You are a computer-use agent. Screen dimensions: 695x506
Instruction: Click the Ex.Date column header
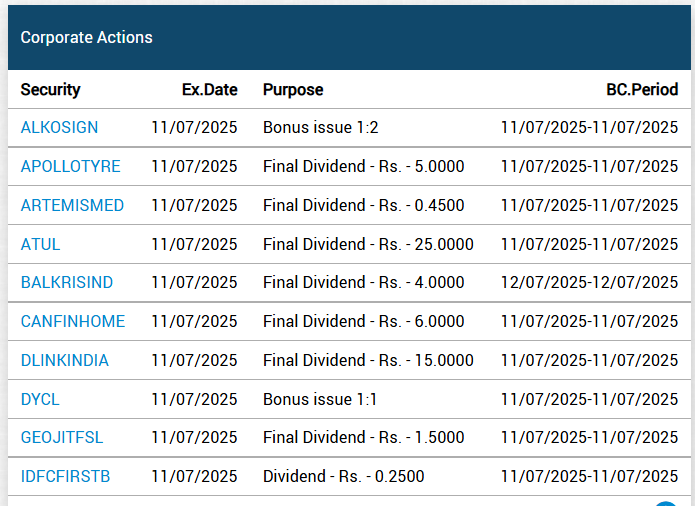210,90
